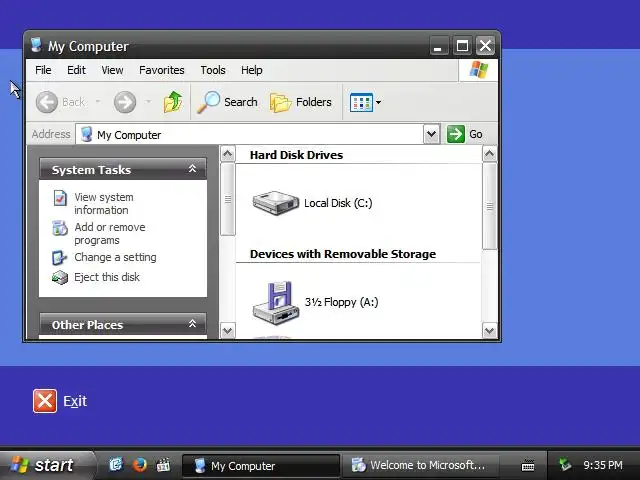Click Eject this disk link
This screenshot has width=640, height=480.
point(107,277)
